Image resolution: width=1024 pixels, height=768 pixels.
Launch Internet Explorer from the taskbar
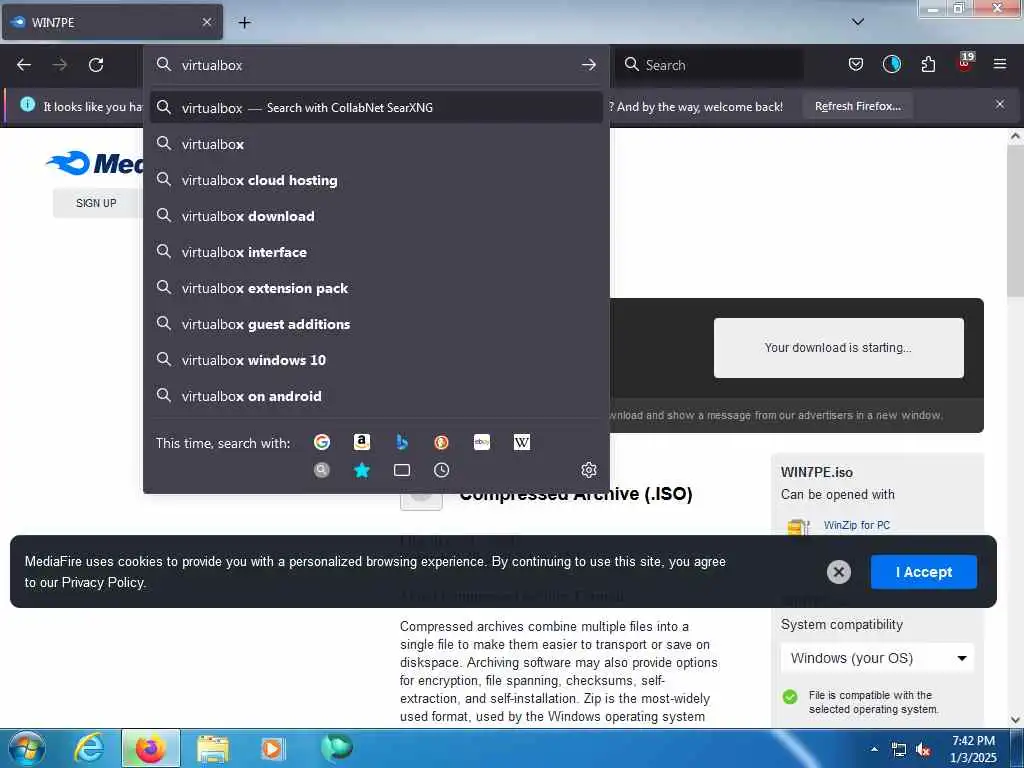tap(89, 748)
